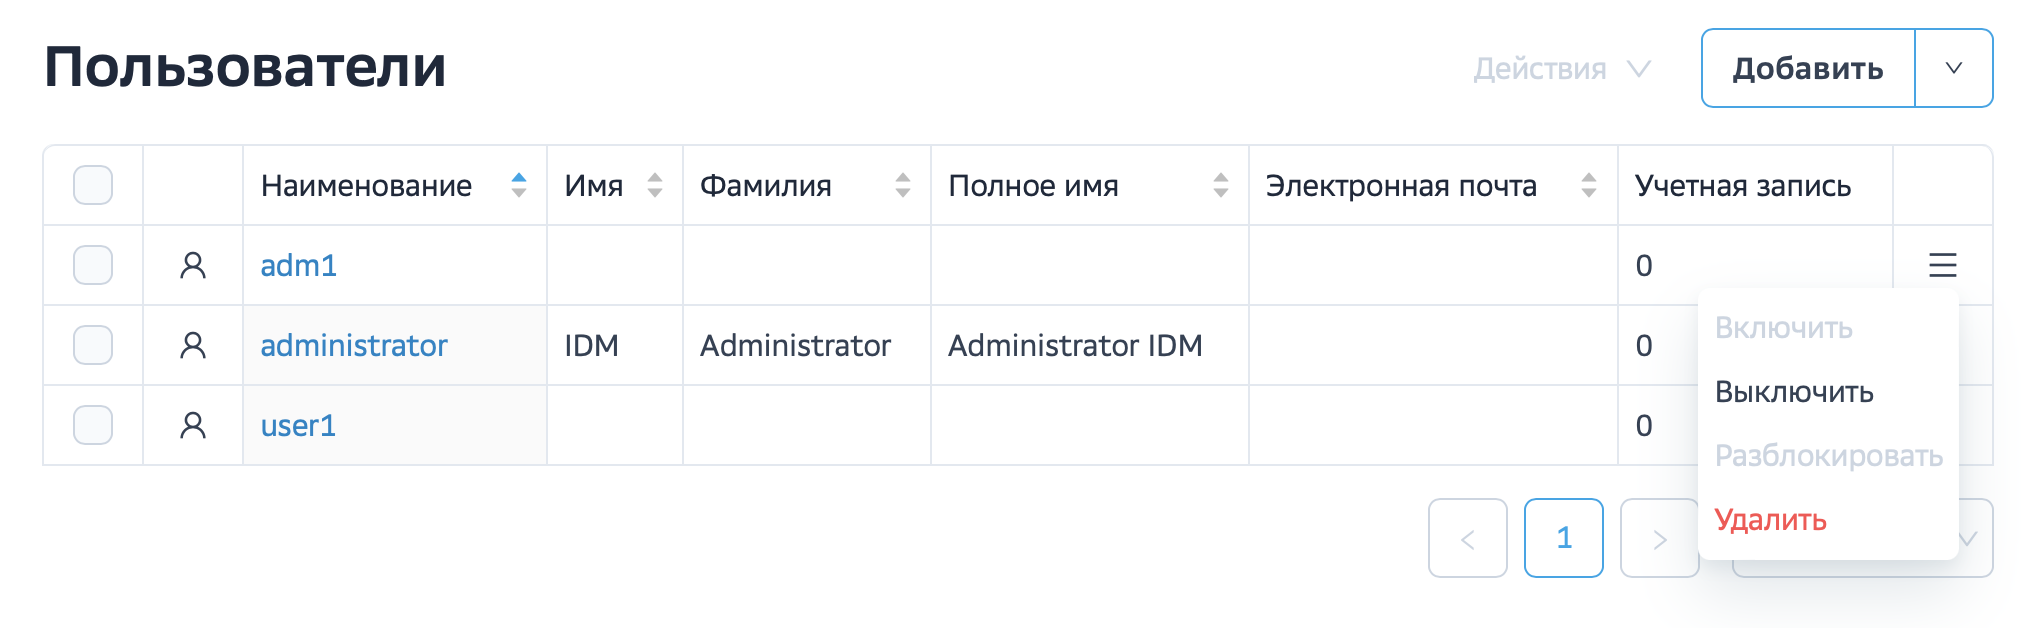Screen dimensions: 2028x628
Task: Click the user1 row user icon
Action: tap(193, 425)
